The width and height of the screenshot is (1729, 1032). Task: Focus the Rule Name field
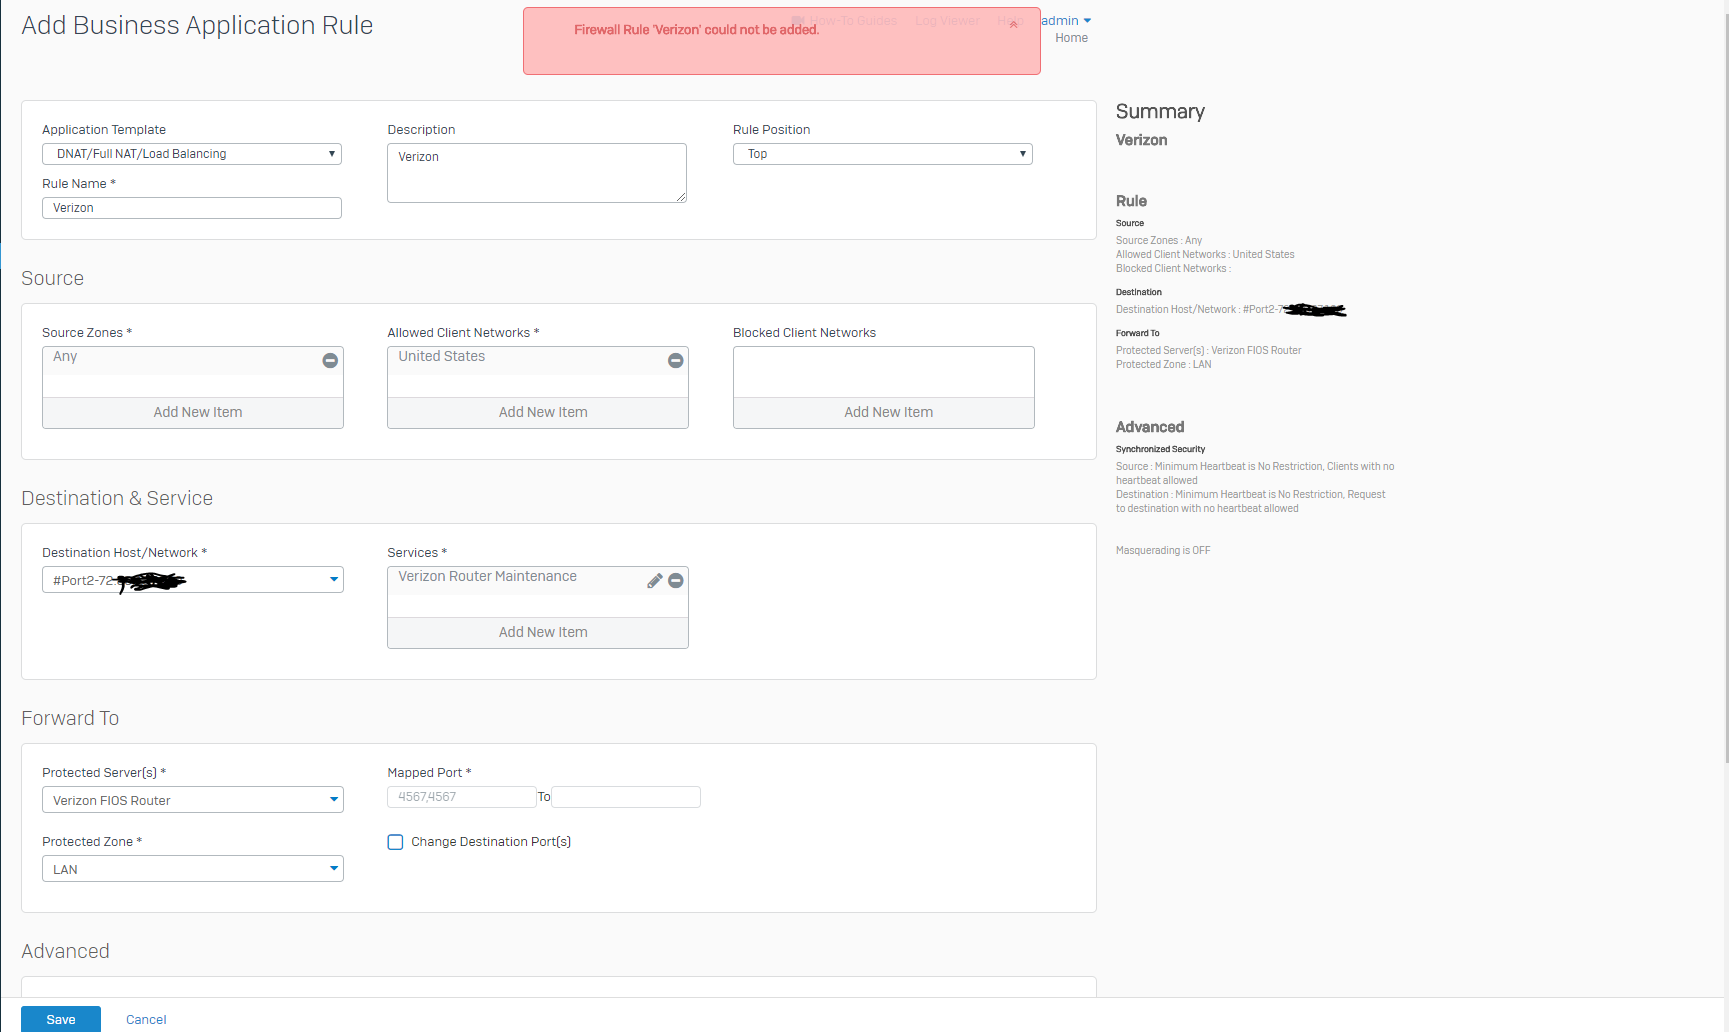(192, 208)
